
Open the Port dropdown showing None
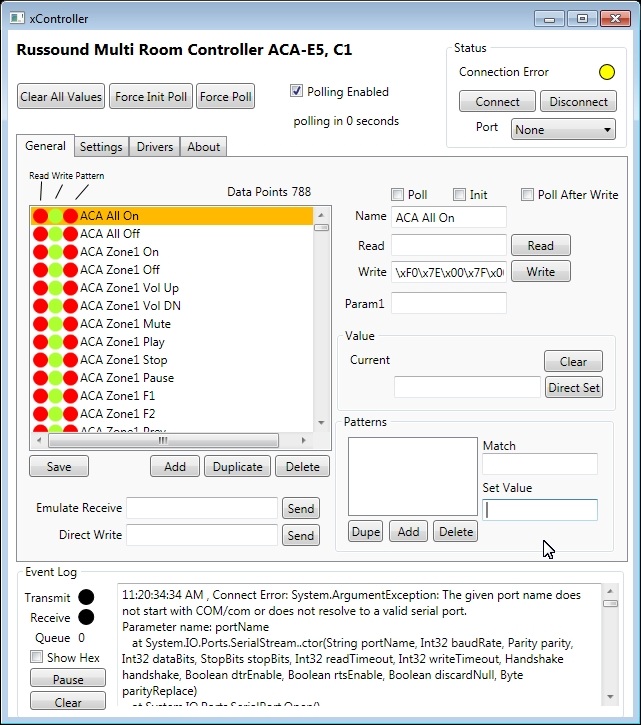pos(563,129)
